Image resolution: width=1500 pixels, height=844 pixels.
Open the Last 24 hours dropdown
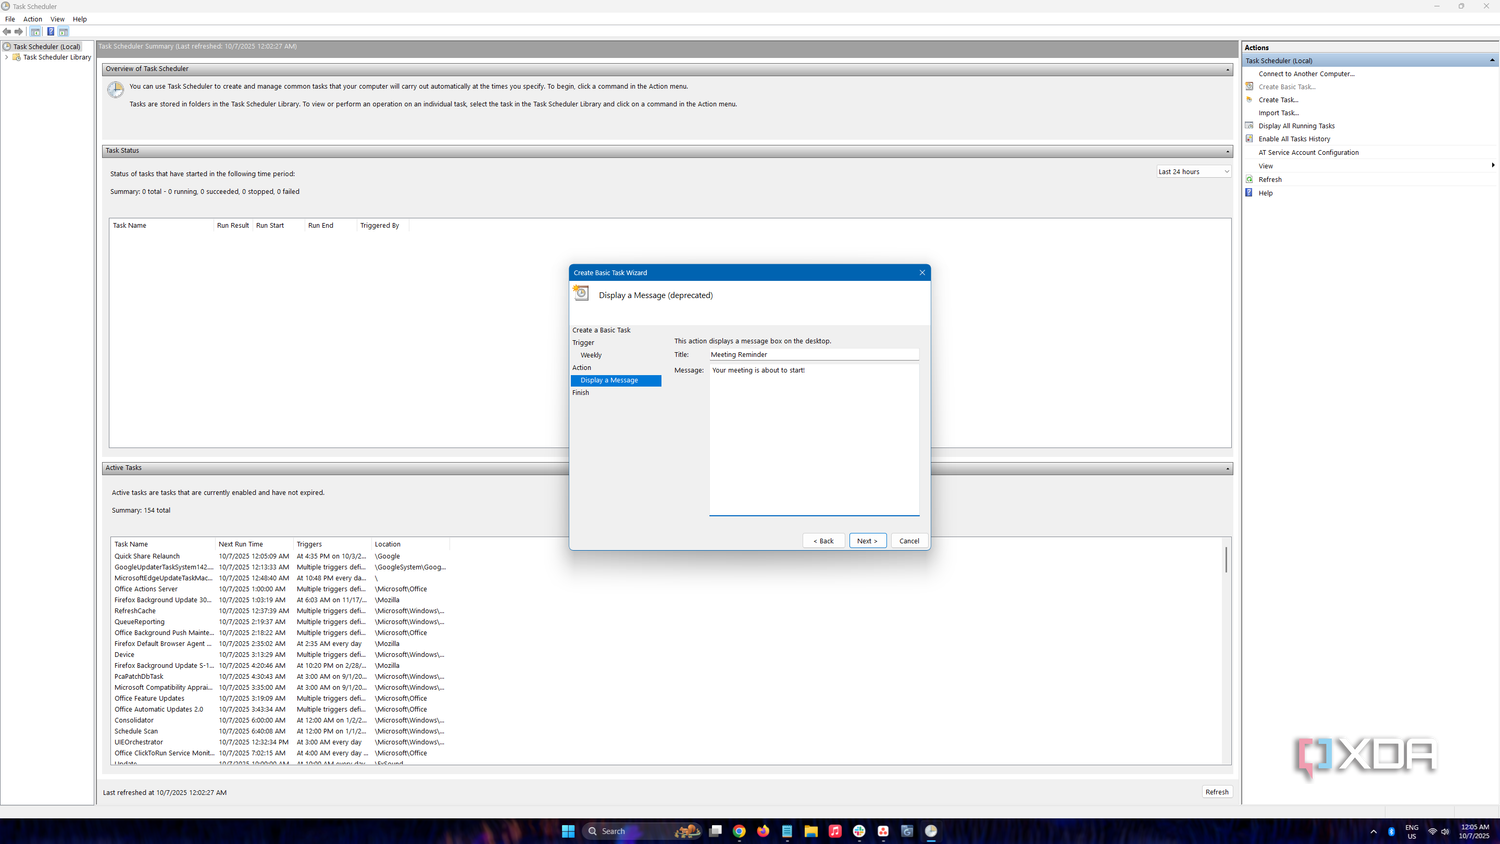point(1194,172)
